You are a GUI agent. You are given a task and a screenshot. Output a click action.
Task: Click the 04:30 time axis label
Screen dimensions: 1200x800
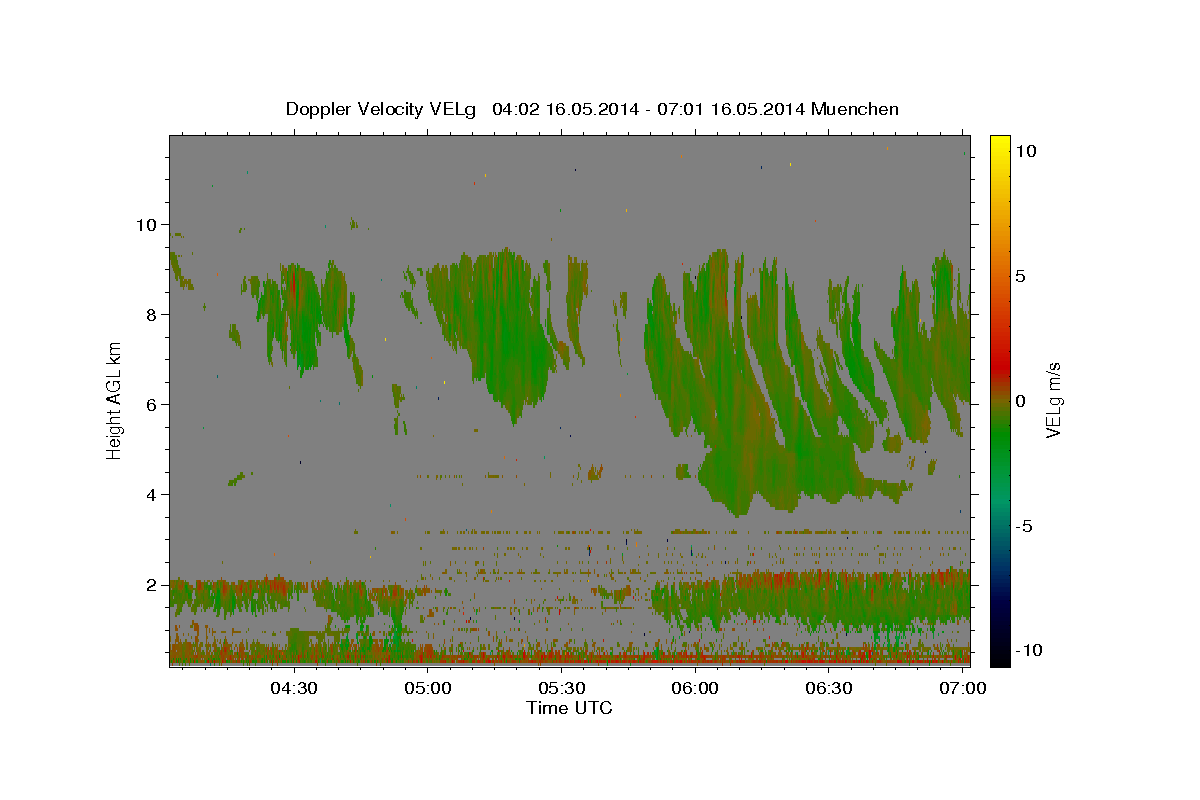click(296, 688)
